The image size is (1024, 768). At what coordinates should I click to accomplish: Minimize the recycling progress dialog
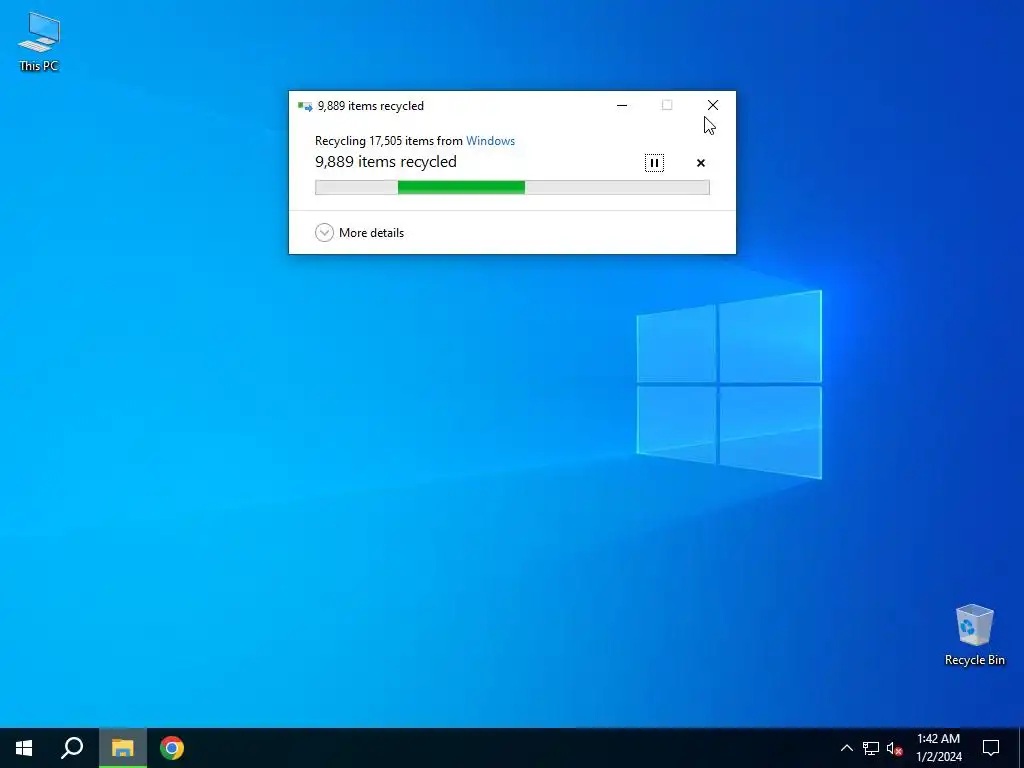622,105
